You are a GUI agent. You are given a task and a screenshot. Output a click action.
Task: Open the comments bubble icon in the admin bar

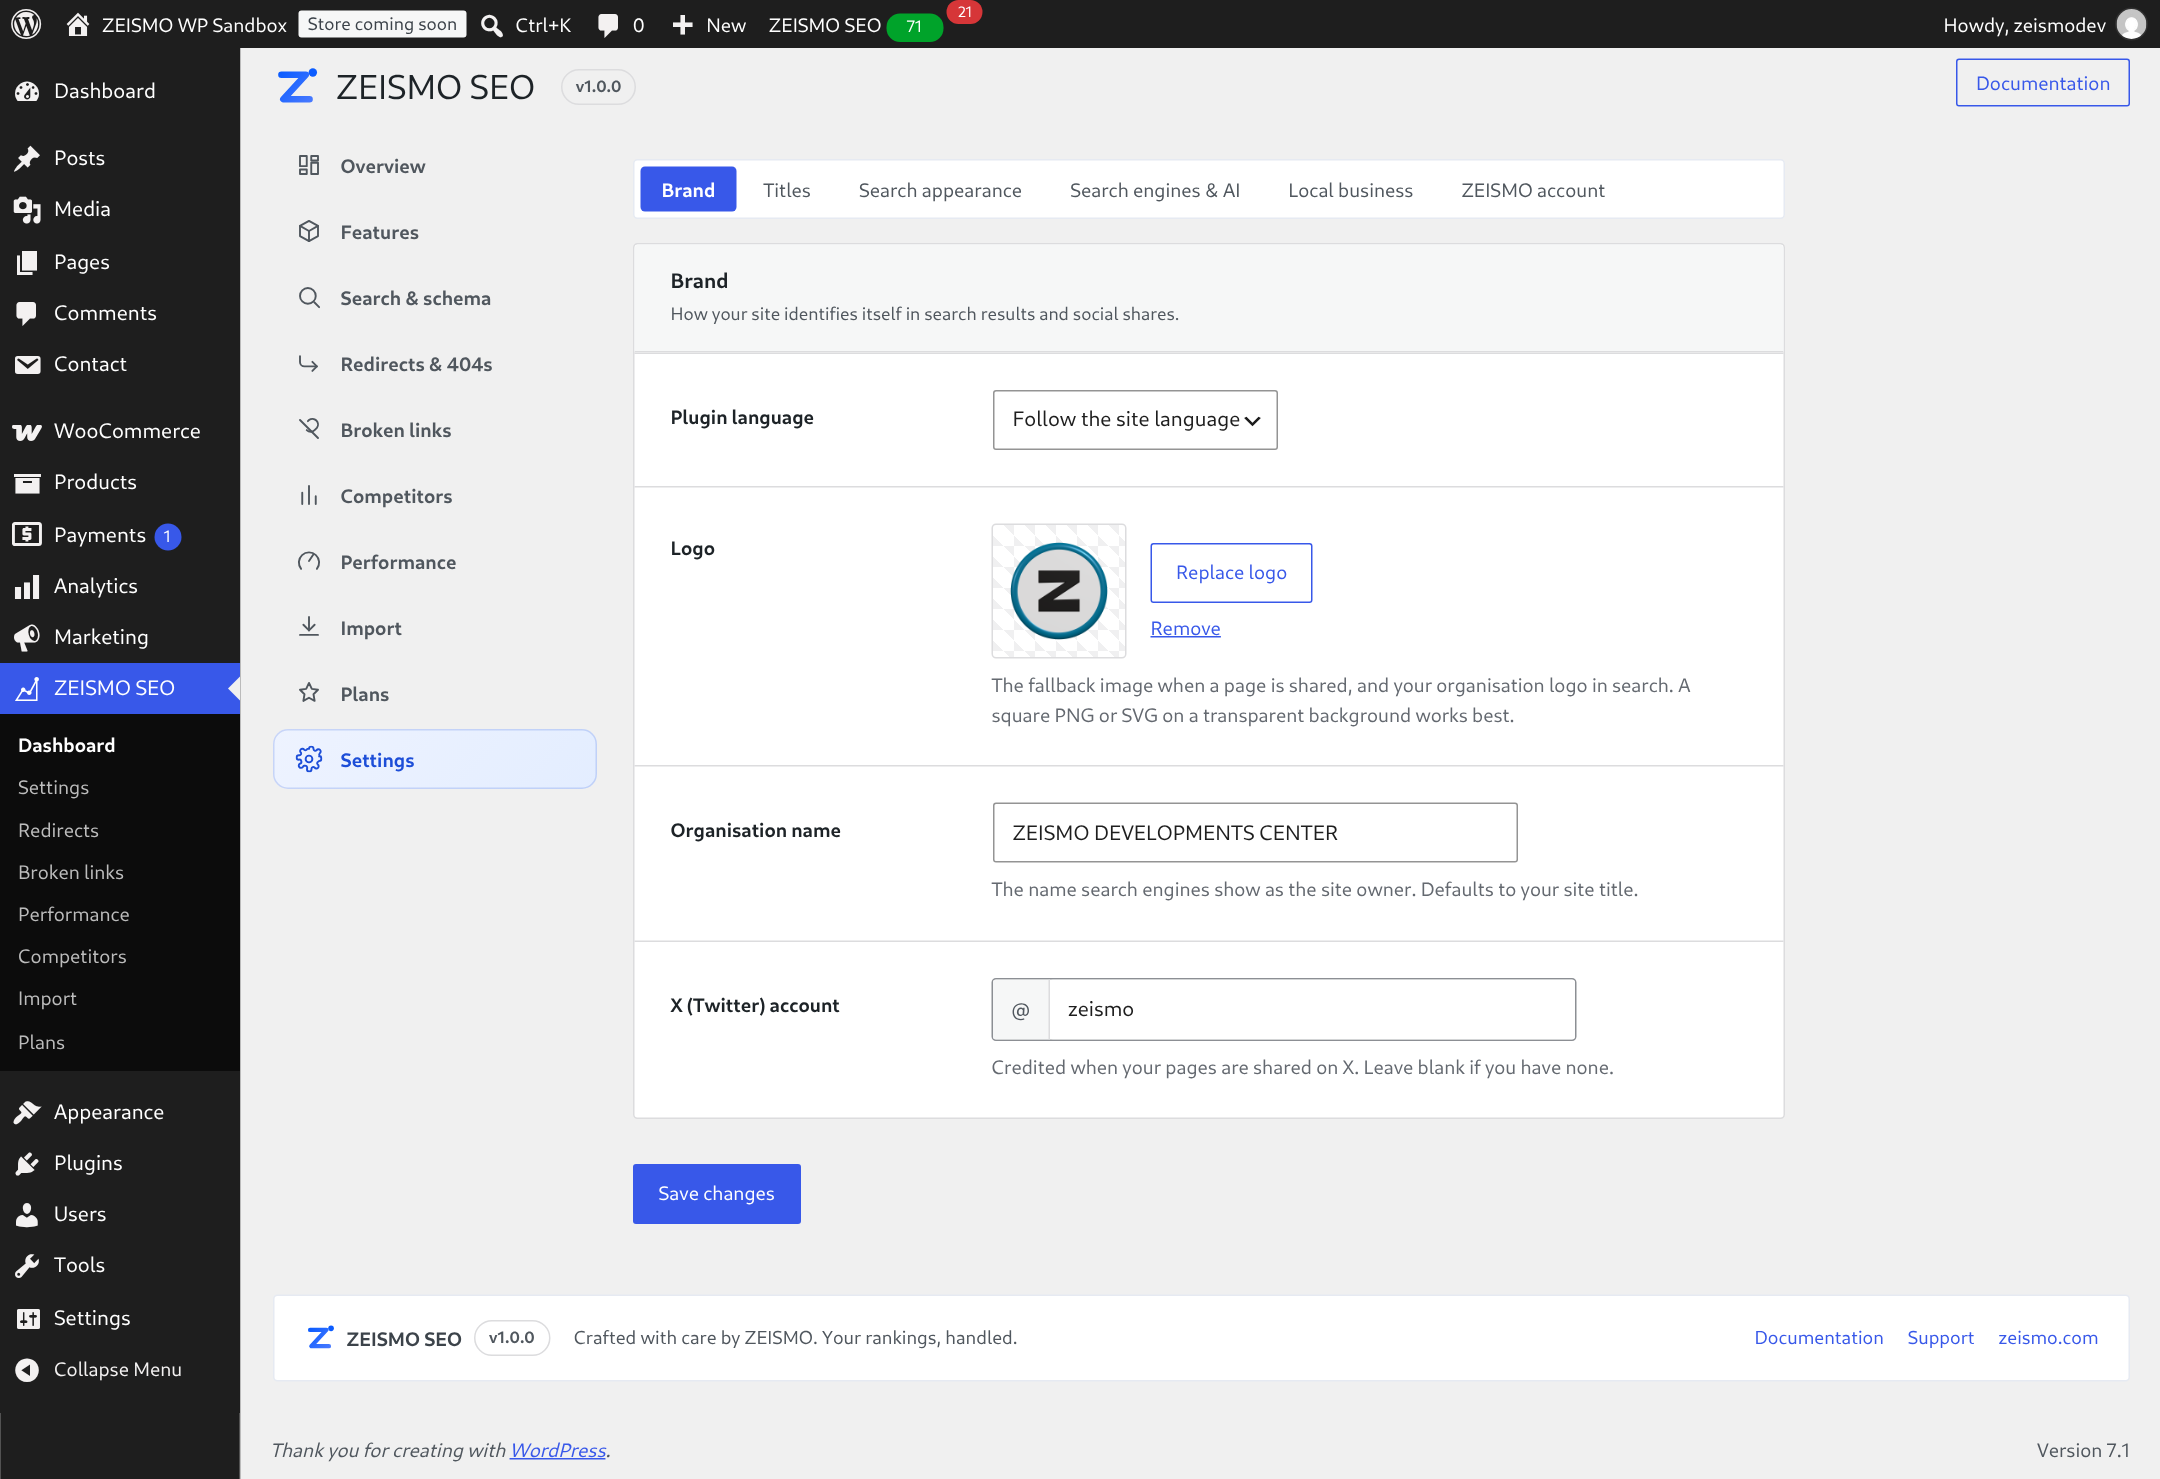click(607, 25)
